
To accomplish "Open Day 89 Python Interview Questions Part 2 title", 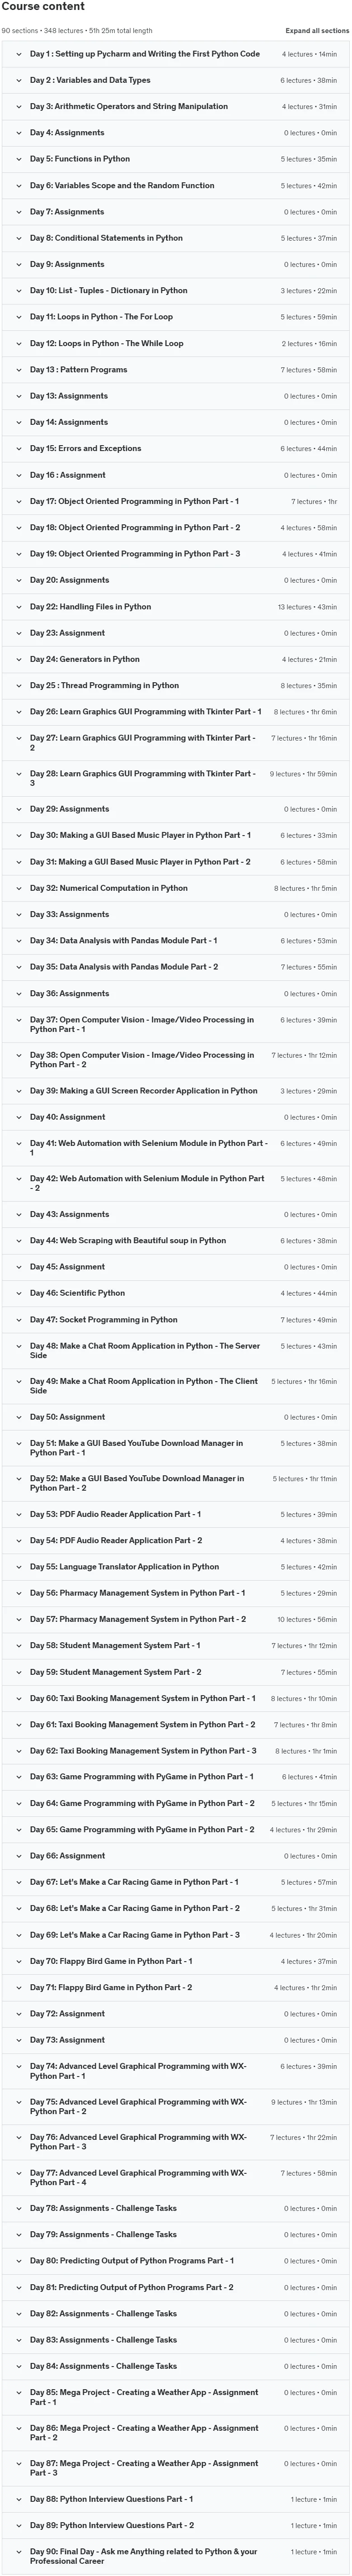I will pyautogui.click(x=112, y=2526).
